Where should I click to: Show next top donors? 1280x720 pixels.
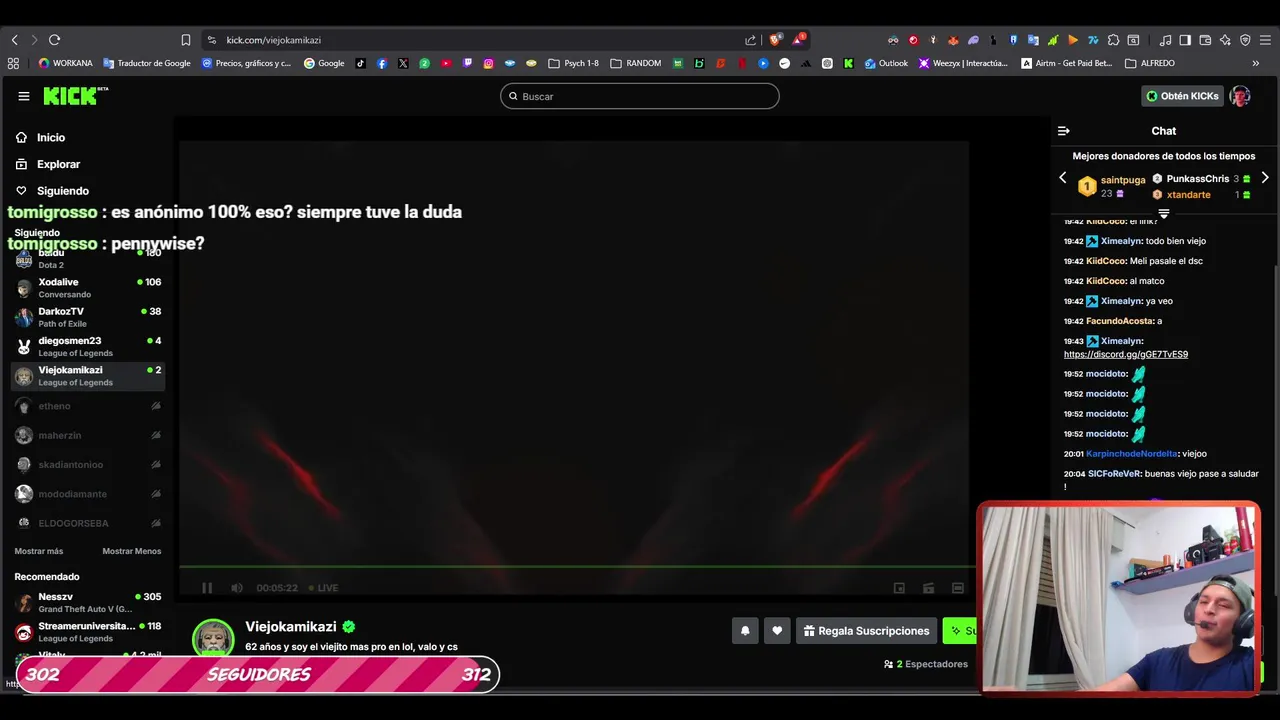pos(1265,178)
